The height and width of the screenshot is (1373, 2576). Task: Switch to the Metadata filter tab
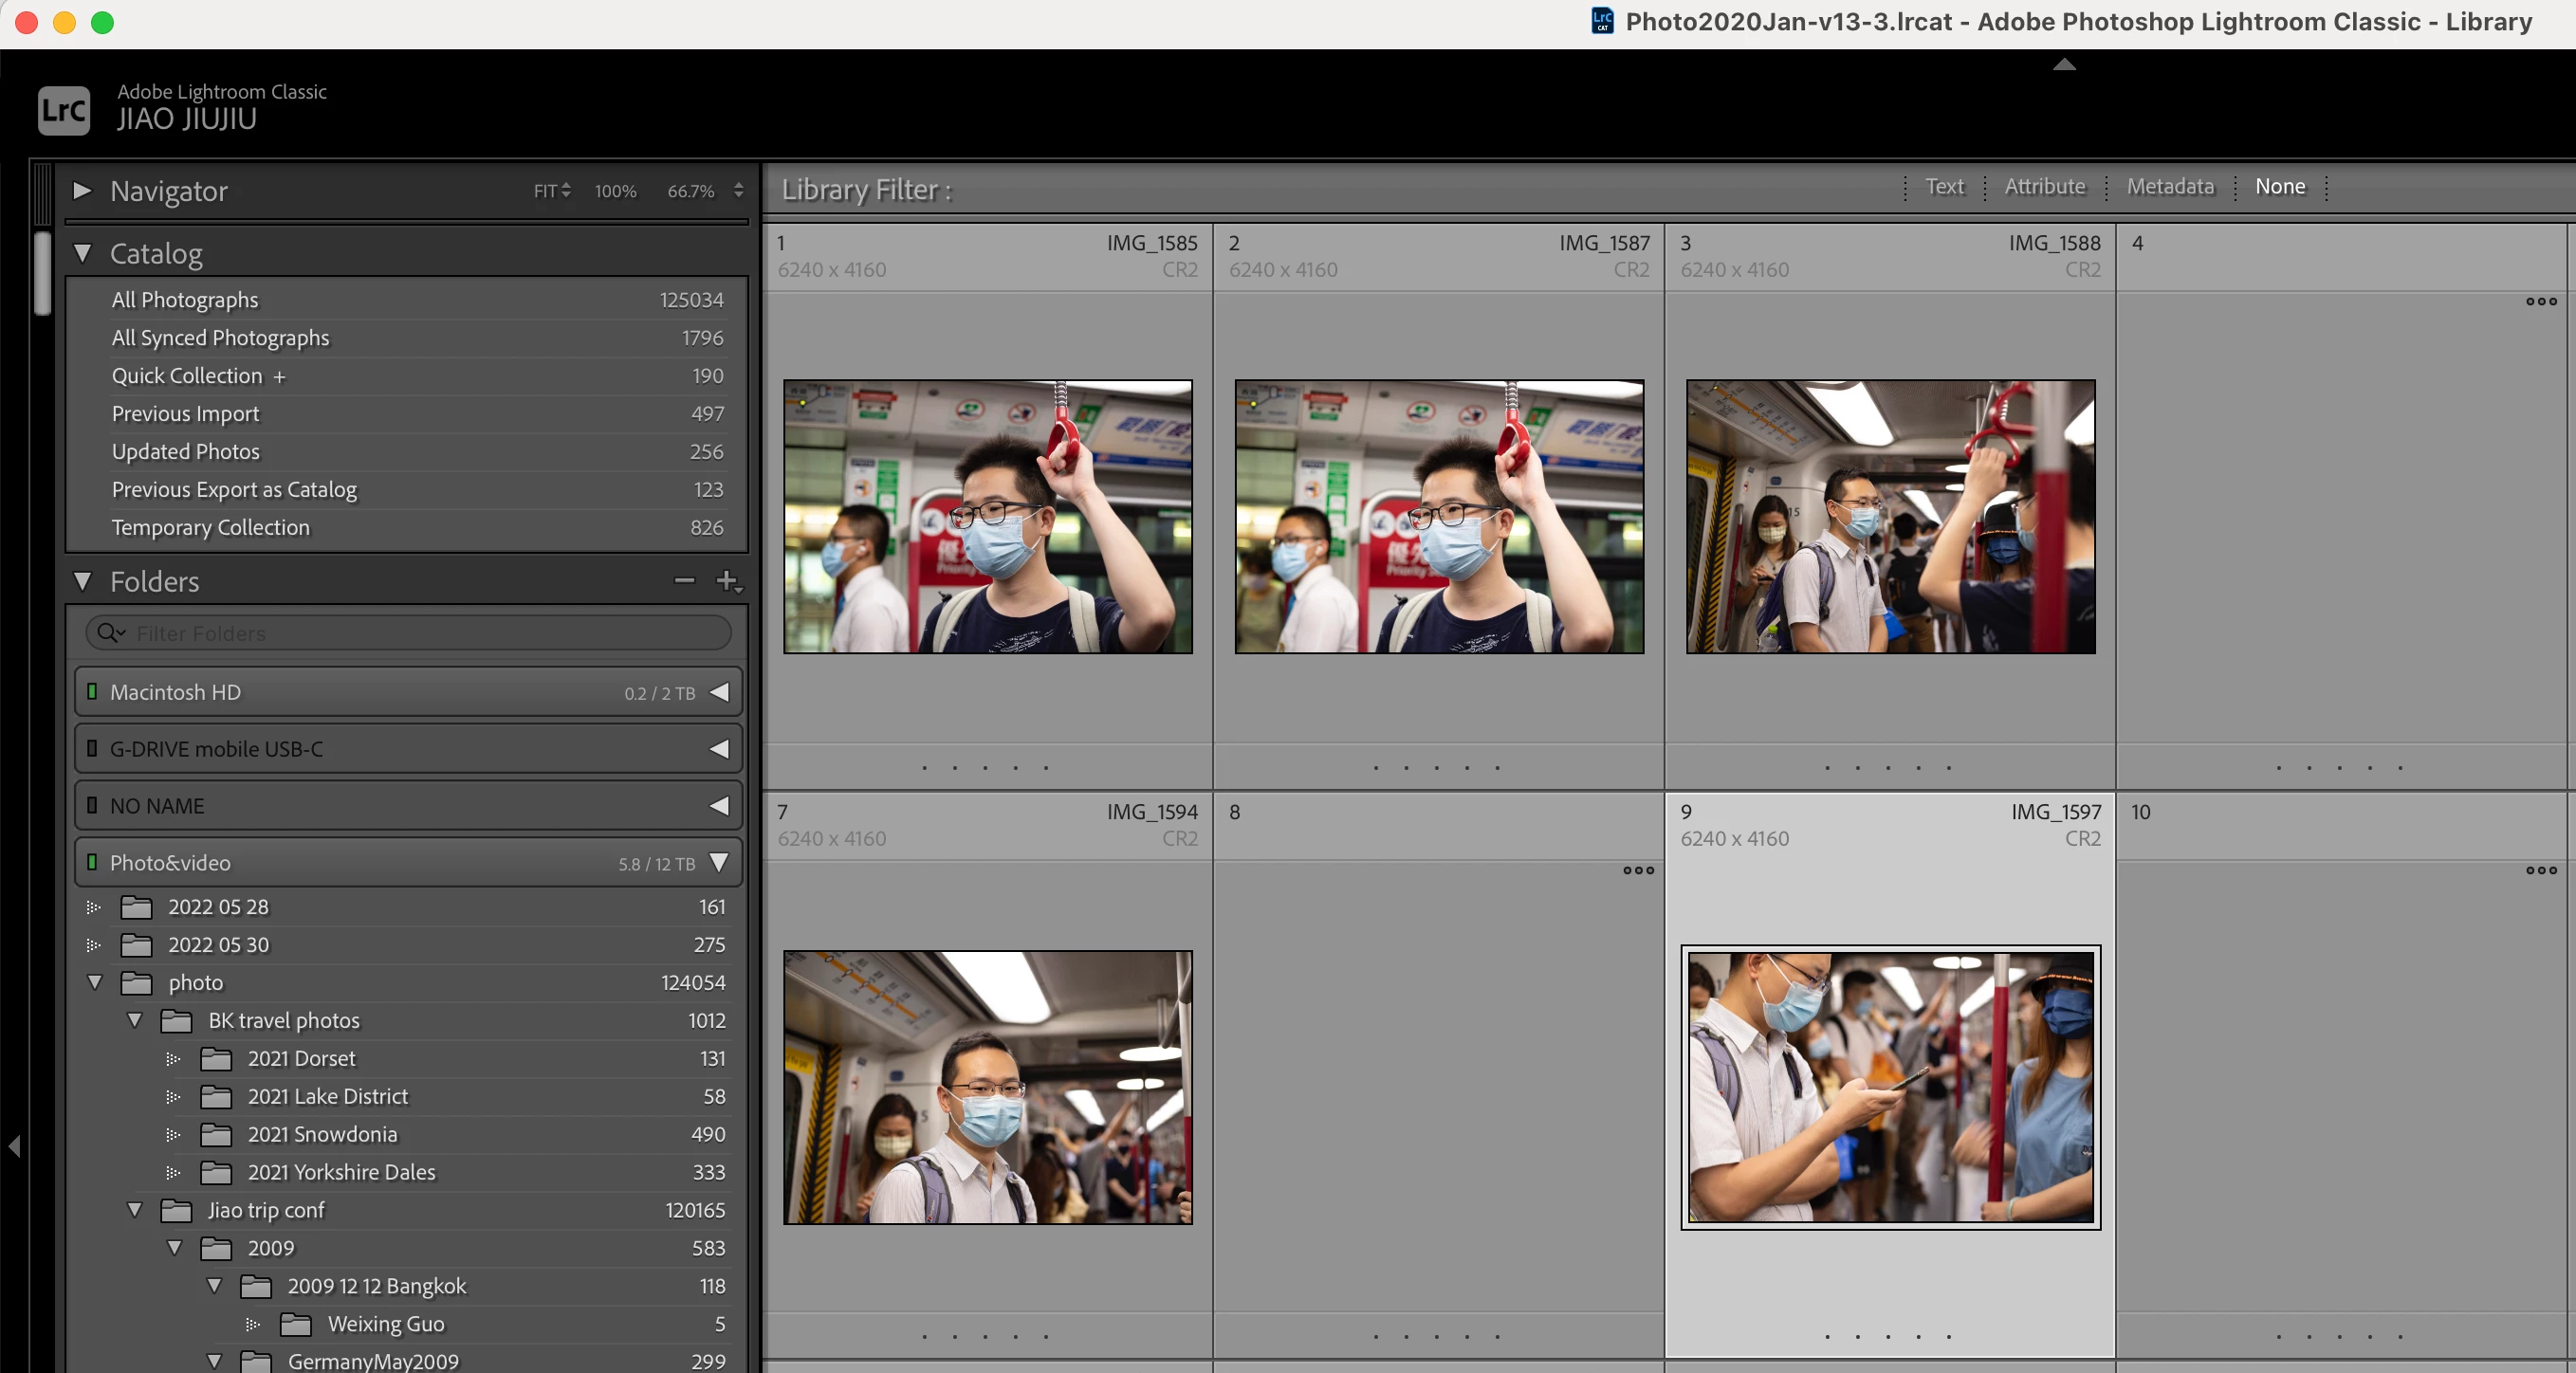2169,187
